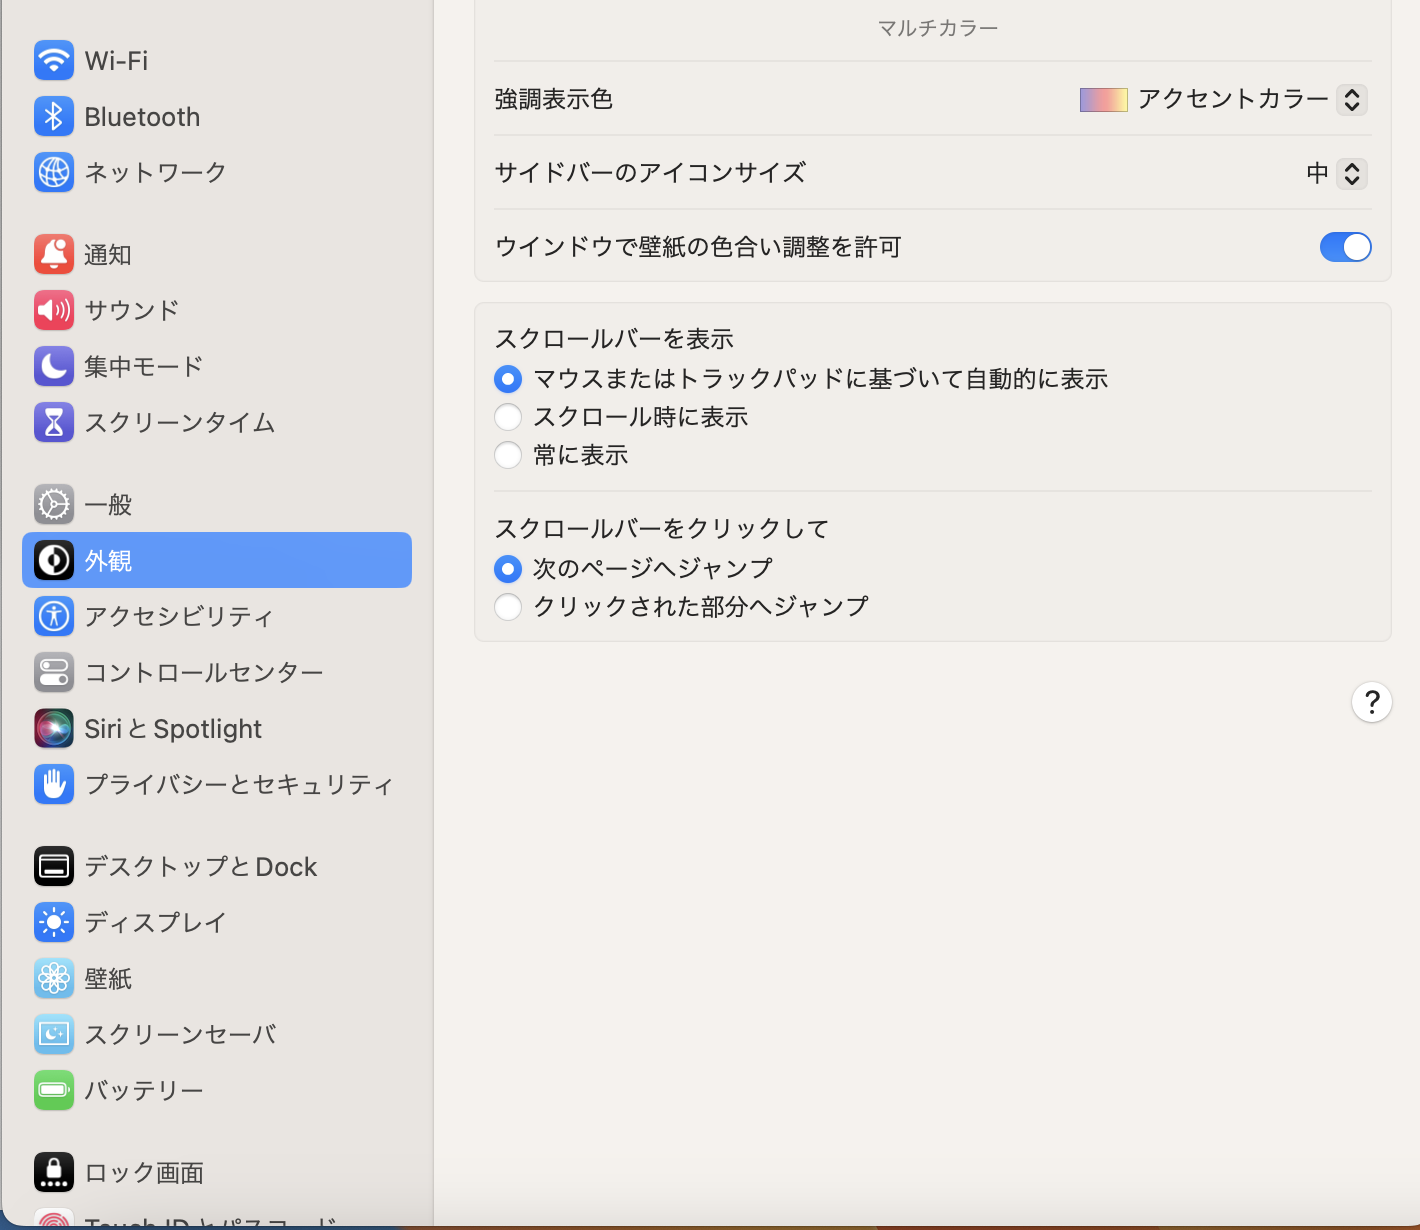Image resolution: width=1420 pixels, height=1230 pixels.
Task: Go to バッテリー settings
Action: tap(217, 1090)
